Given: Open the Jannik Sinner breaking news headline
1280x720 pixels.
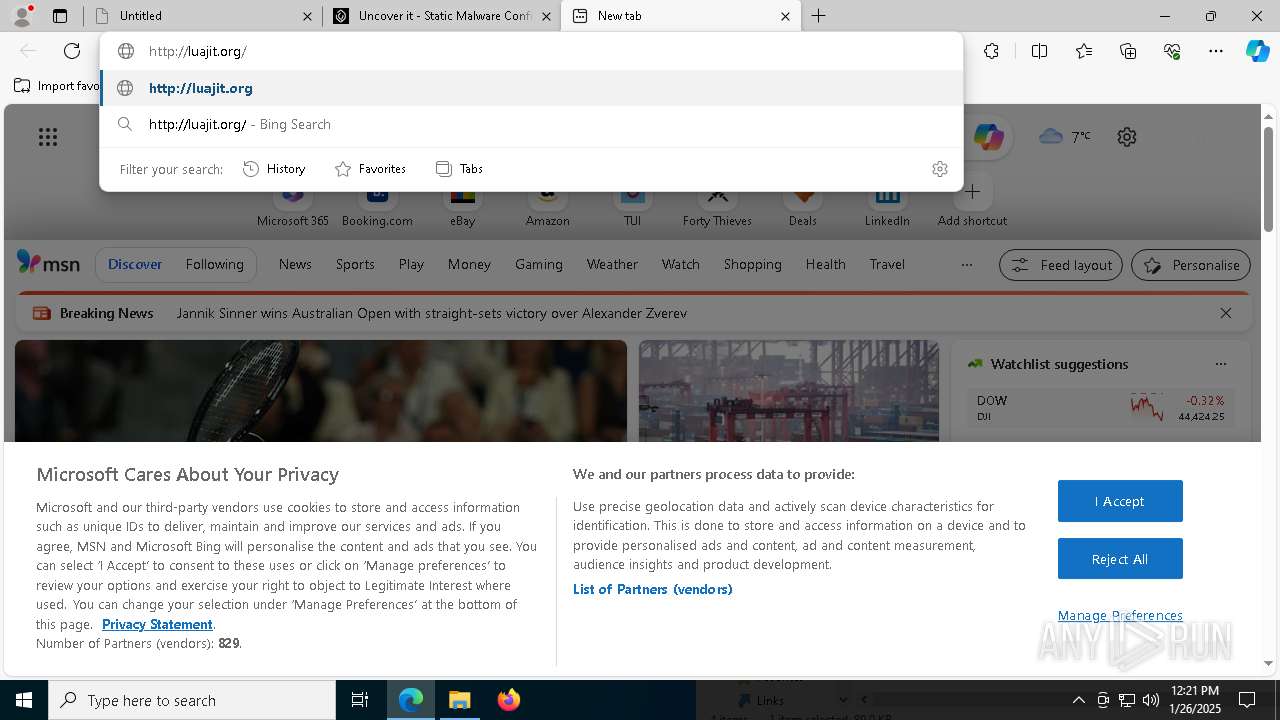Looking at the screenshot, I should 432,313.
